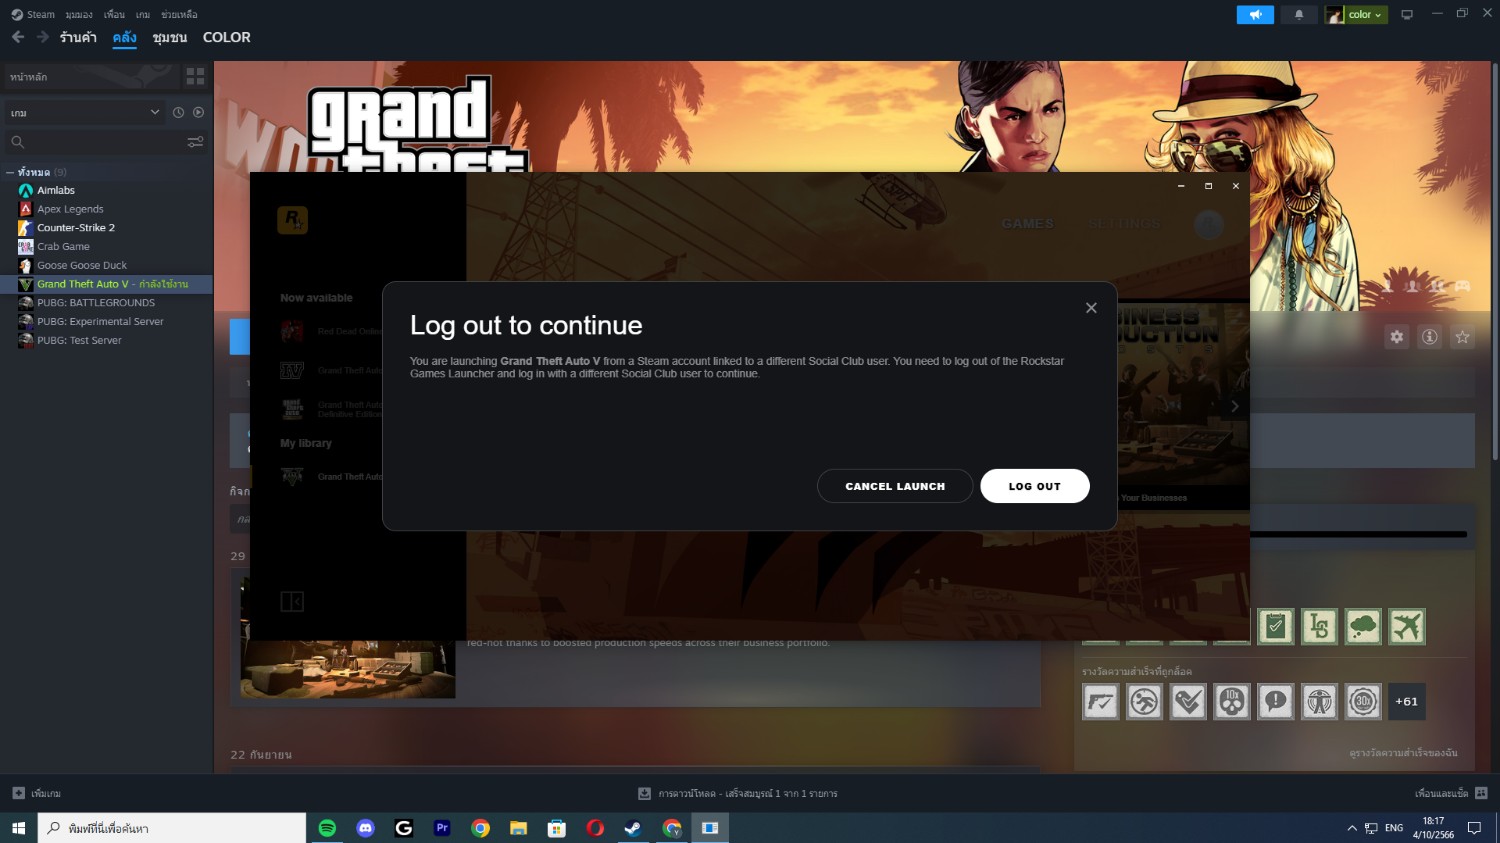Focus the library search field
This screenshot has width=1500, height=843.
95,142
